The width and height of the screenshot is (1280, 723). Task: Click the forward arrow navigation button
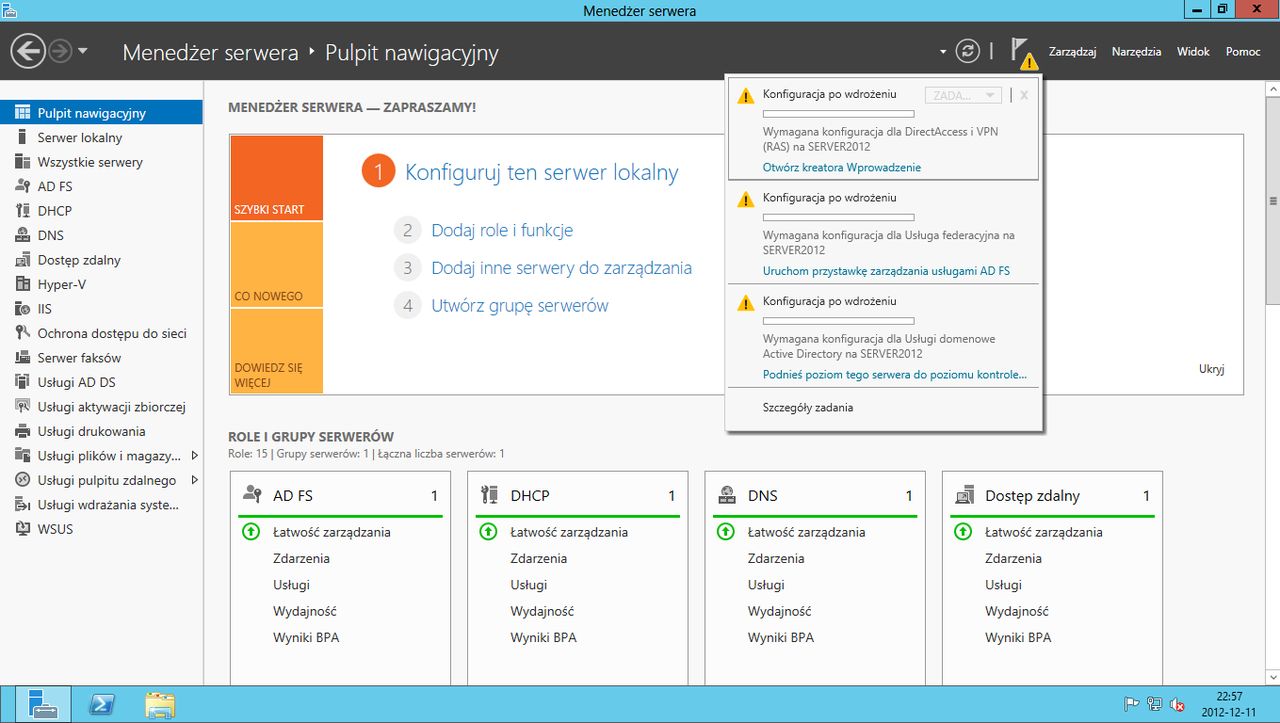(x=60, y=51)
